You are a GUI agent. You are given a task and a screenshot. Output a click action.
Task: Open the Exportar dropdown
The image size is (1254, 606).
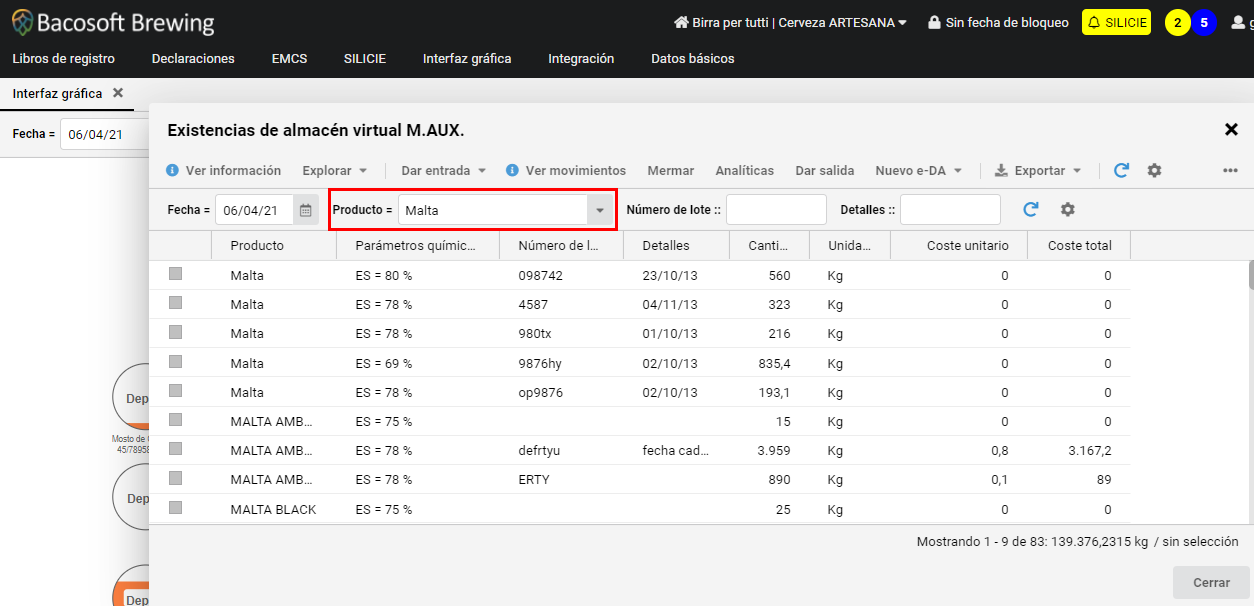[1038, 171]
